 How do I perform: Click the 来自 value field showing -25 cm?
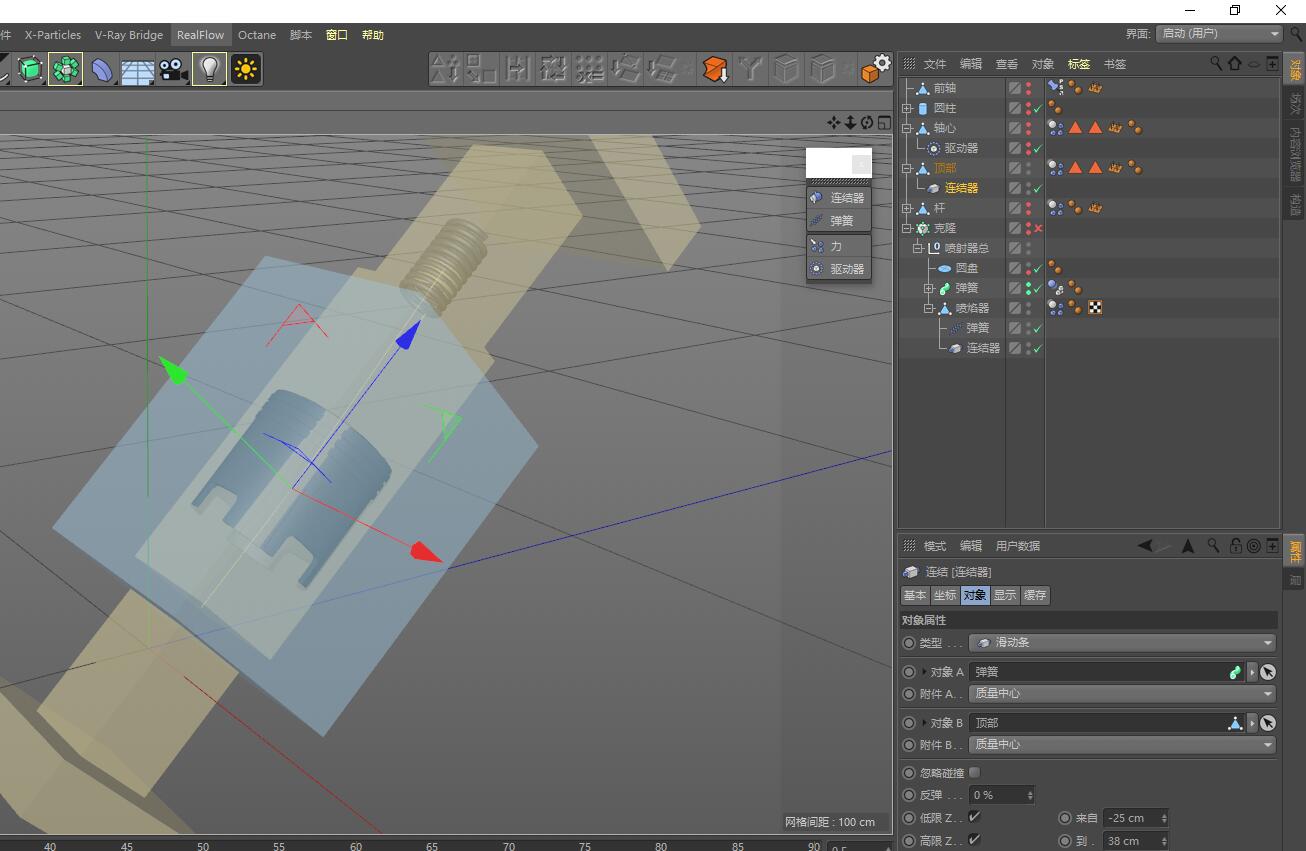click(1136, 818)
